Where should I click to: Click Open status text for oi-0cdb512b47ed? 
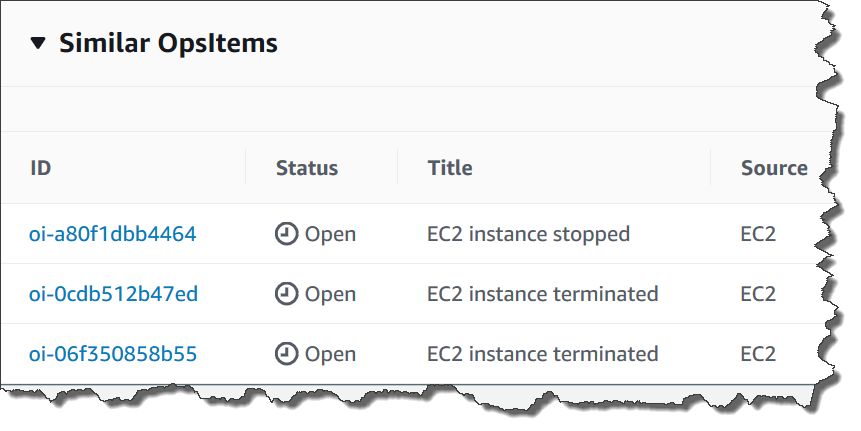pyautogui.click(x=330, y=294)
